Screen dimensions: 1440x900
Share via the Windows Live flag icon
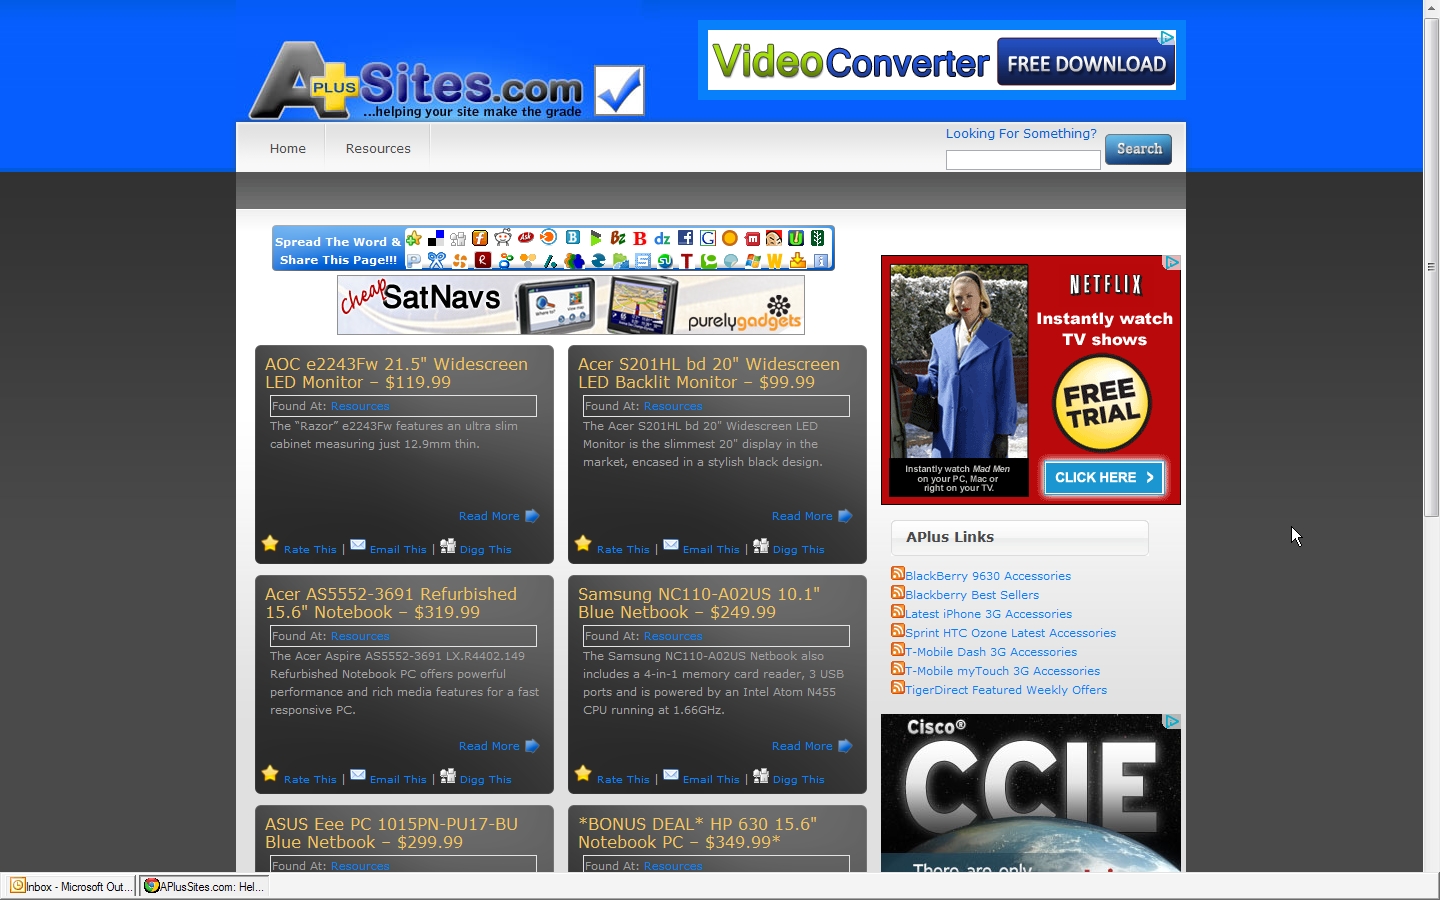click(x=752, y=261)
